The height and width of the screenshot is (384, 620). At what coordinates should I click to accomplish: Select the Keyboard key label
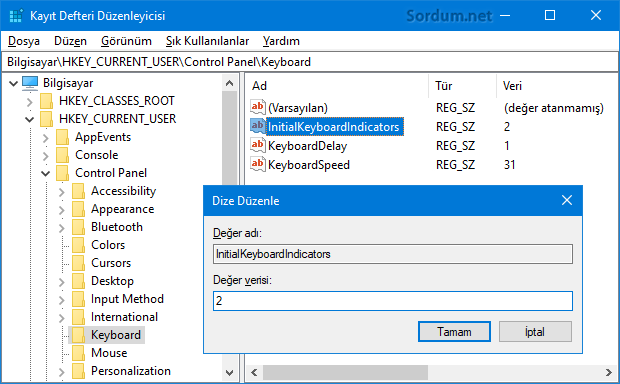(x=116, y=335)
